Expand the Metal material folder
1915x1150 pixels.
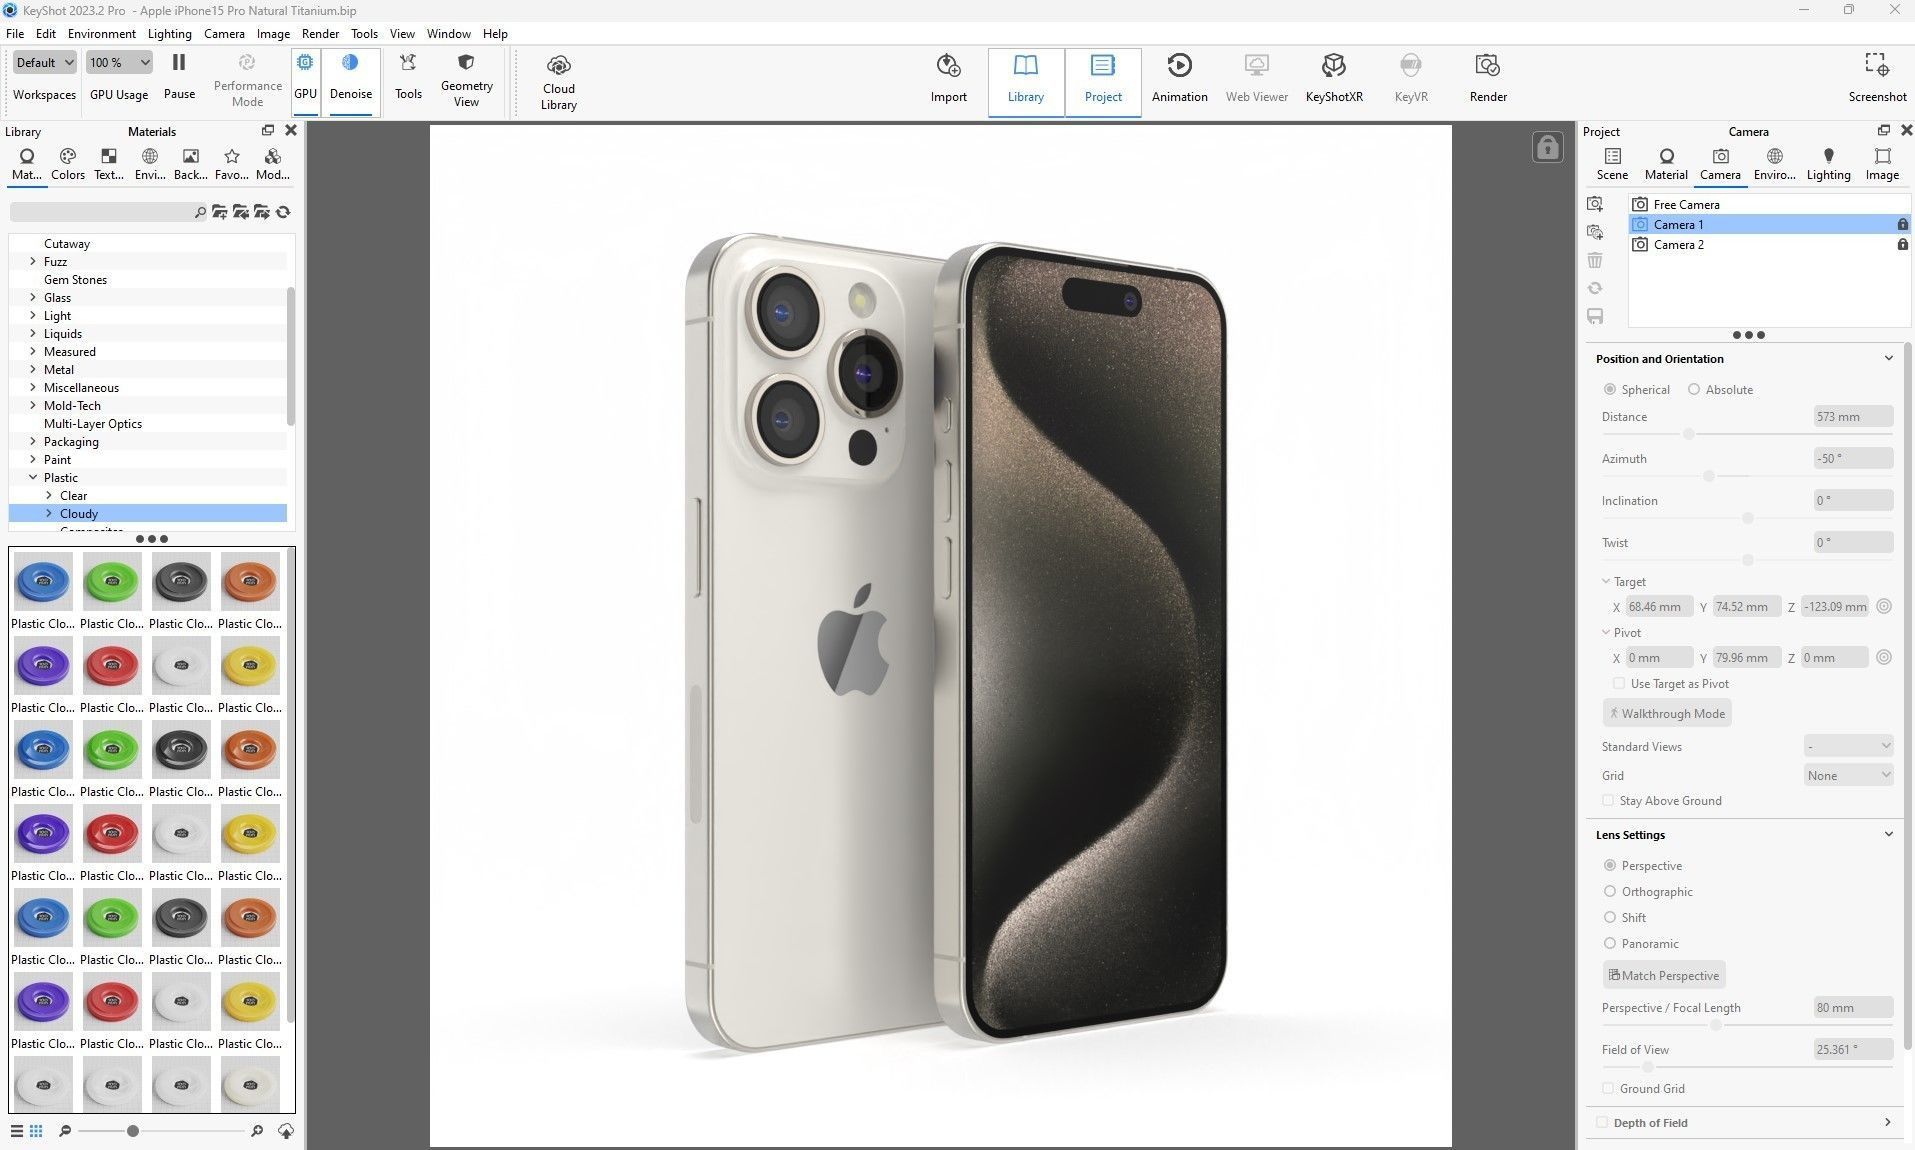click(x=33, y=369)
